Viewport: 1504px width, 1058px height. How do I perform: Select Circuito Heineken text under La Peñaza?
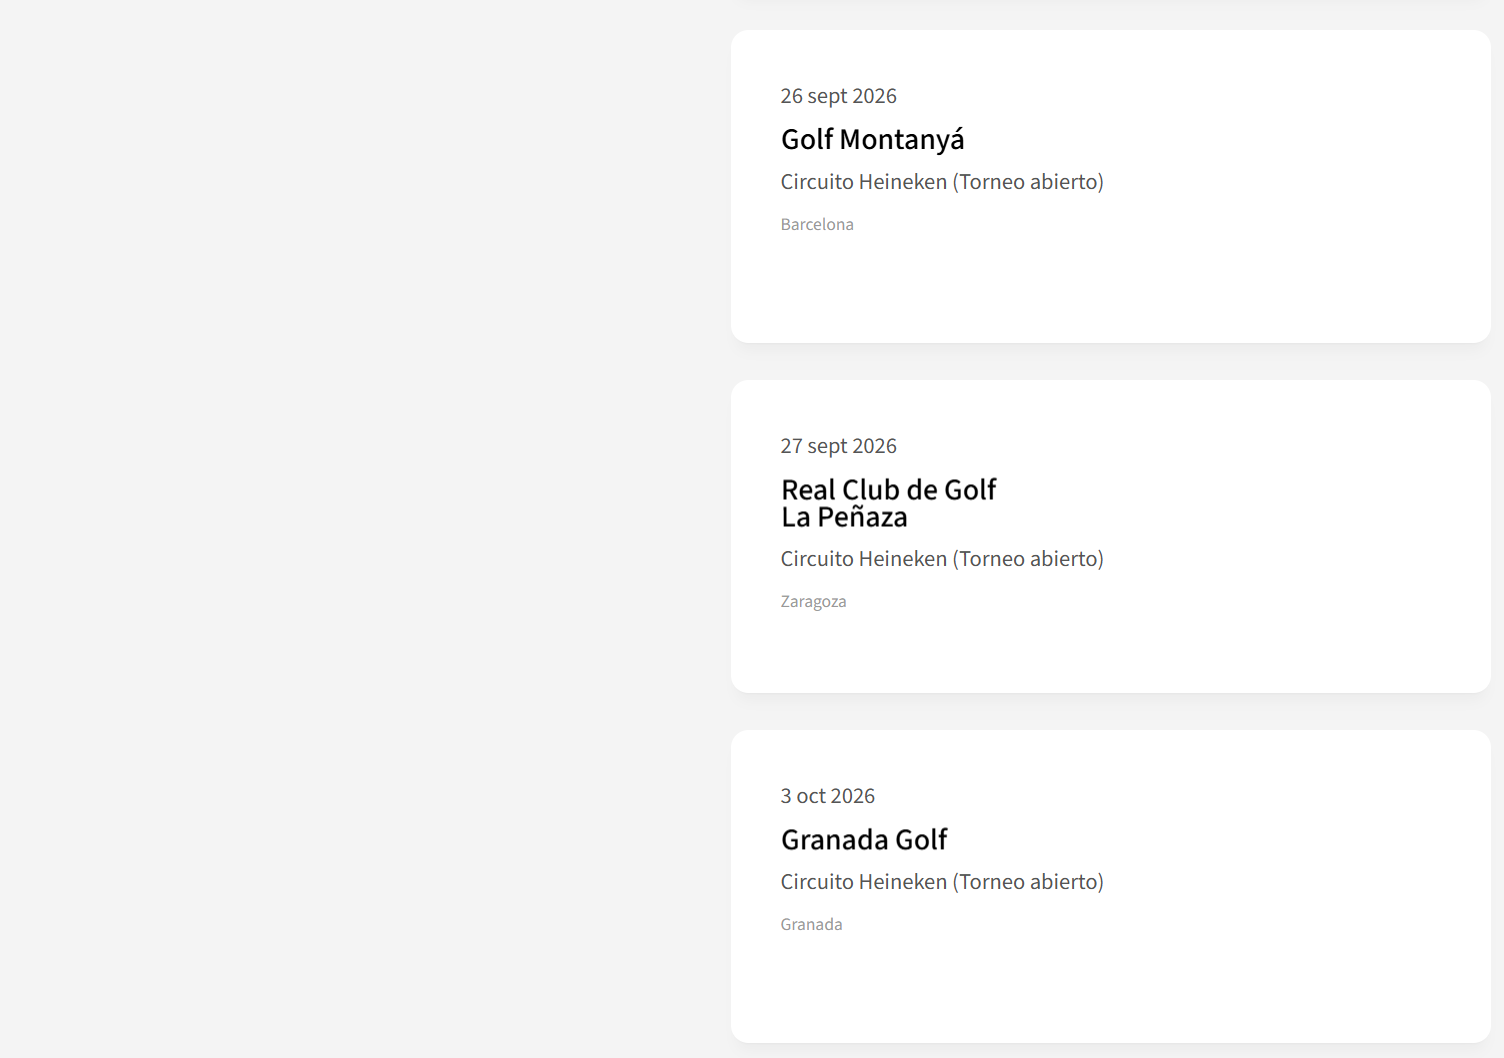[x=863, y=559]
